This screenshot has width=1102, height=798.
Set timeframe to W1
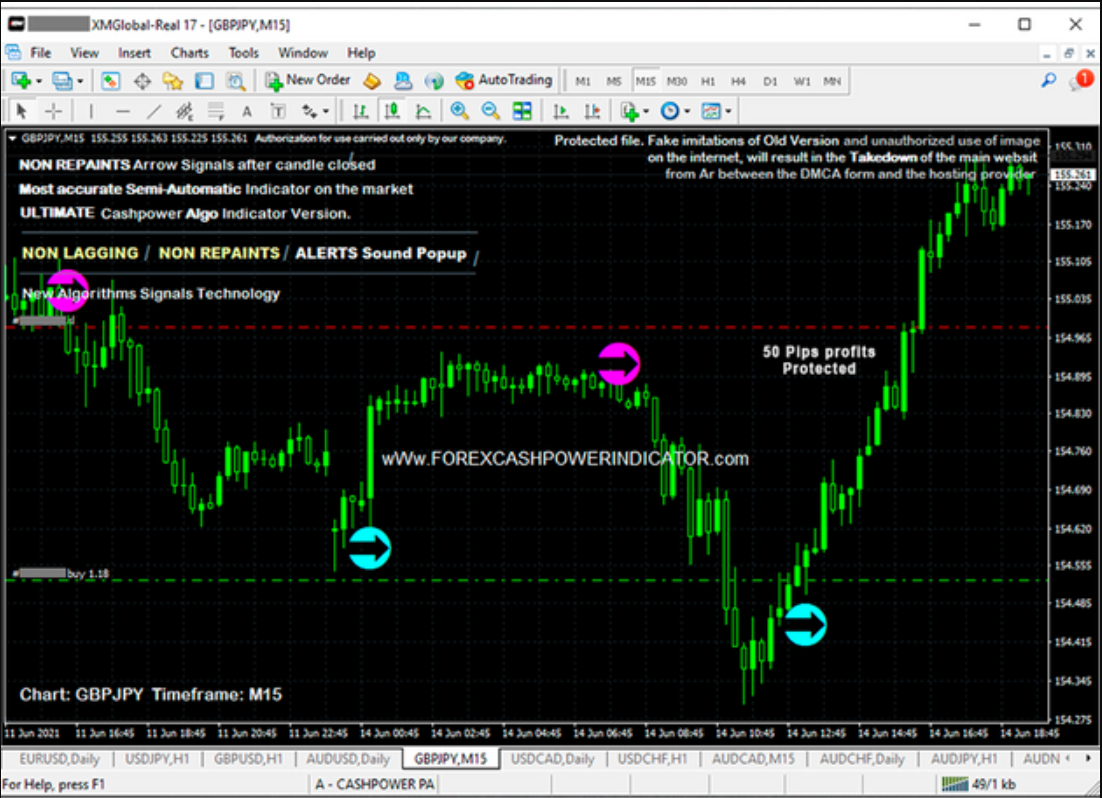click(802, 81)
